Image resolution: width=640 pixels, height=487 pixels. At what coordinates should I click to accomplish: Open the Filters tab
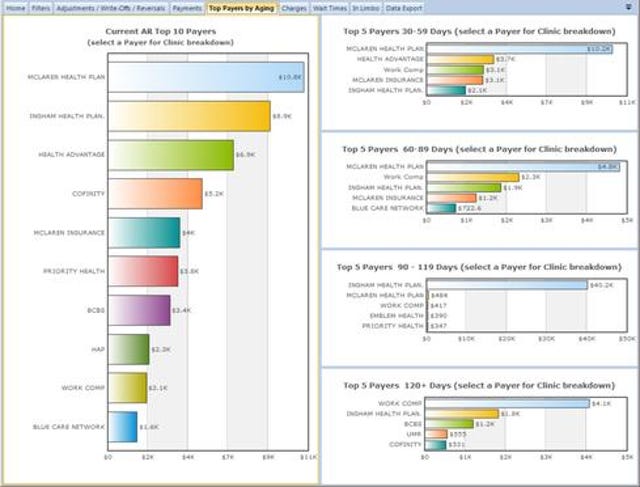[40, 8]
